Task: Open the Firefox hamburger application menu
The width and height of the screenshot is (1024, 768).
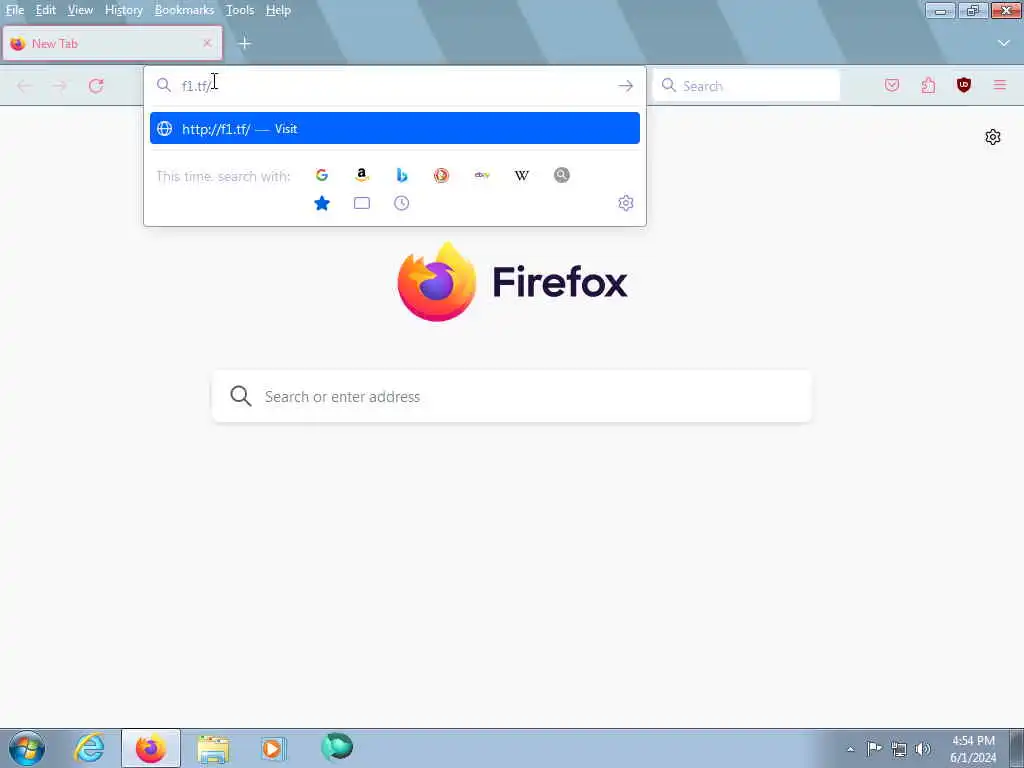Action: (x=1000, y=85)
